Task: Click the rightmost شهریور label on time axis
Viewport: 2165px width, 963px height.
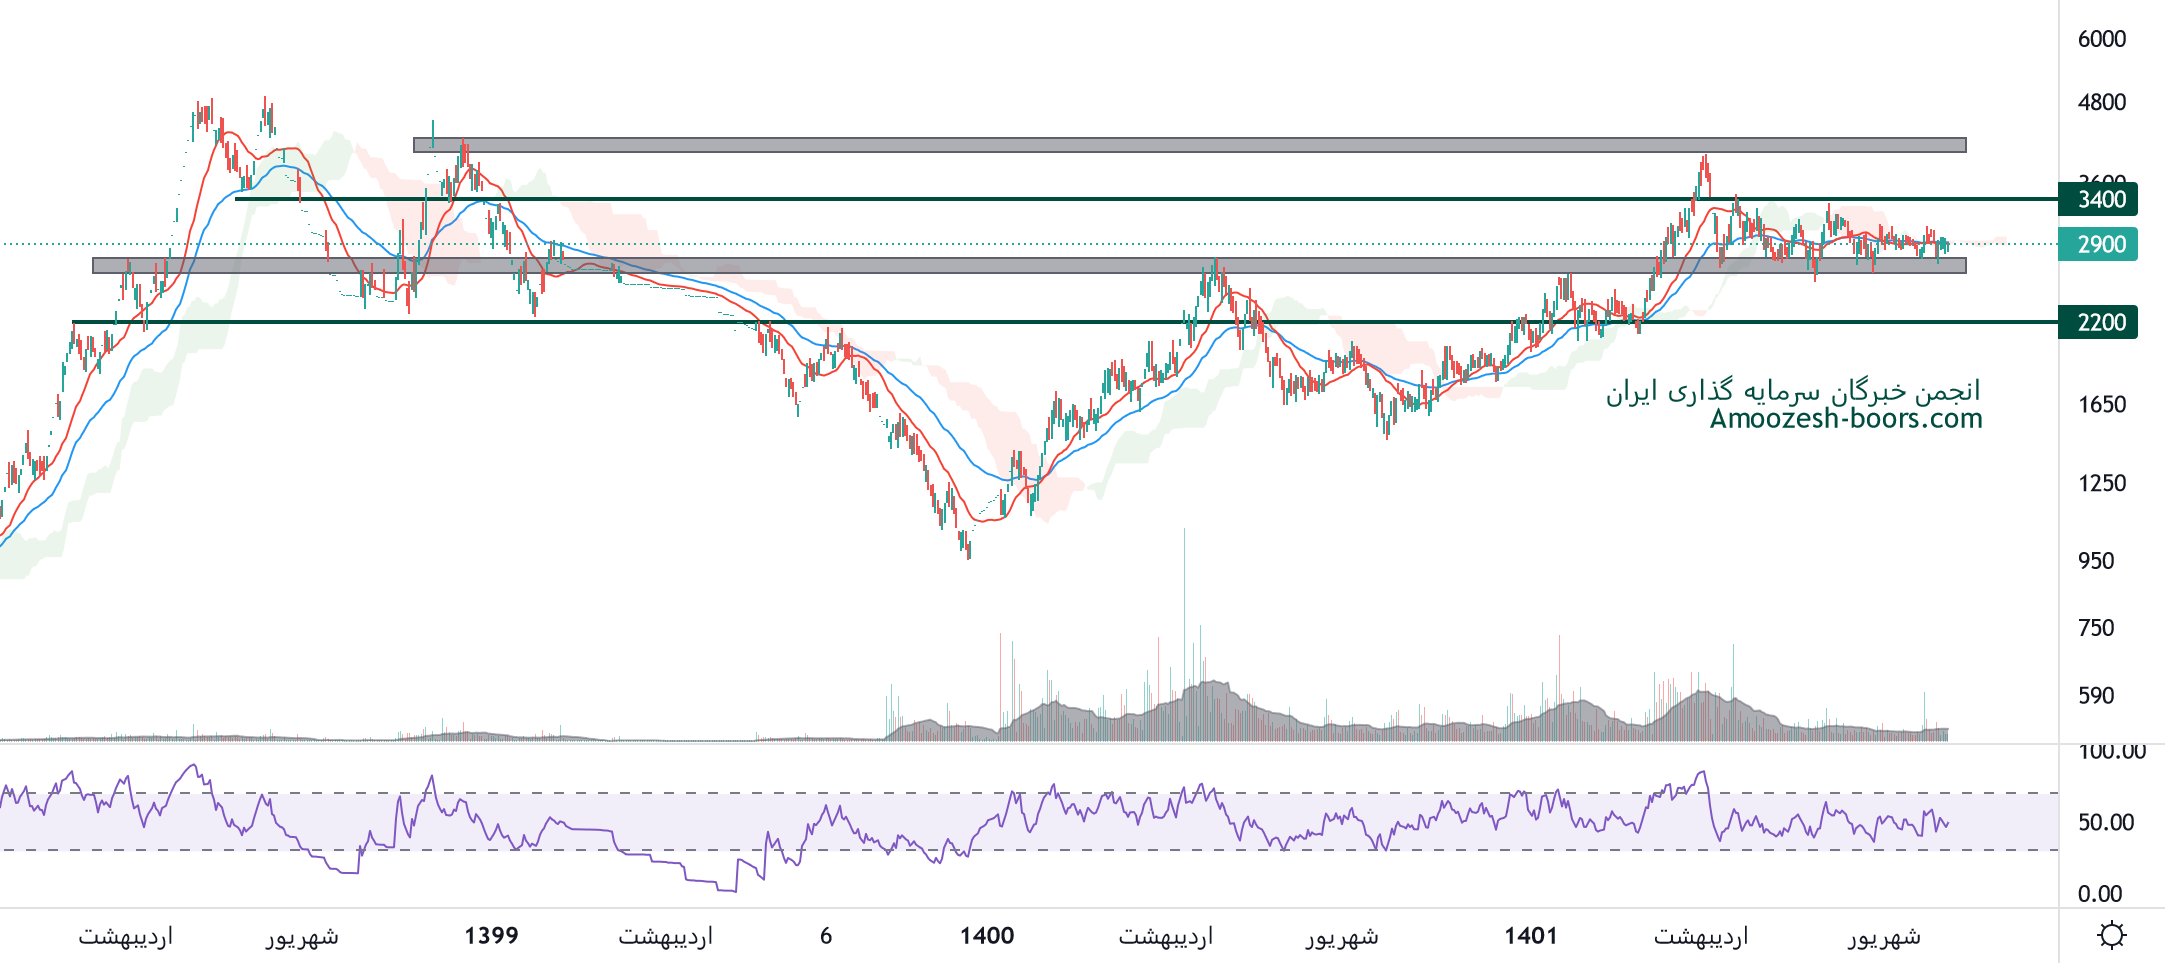Action: (x=1884, y=936)
